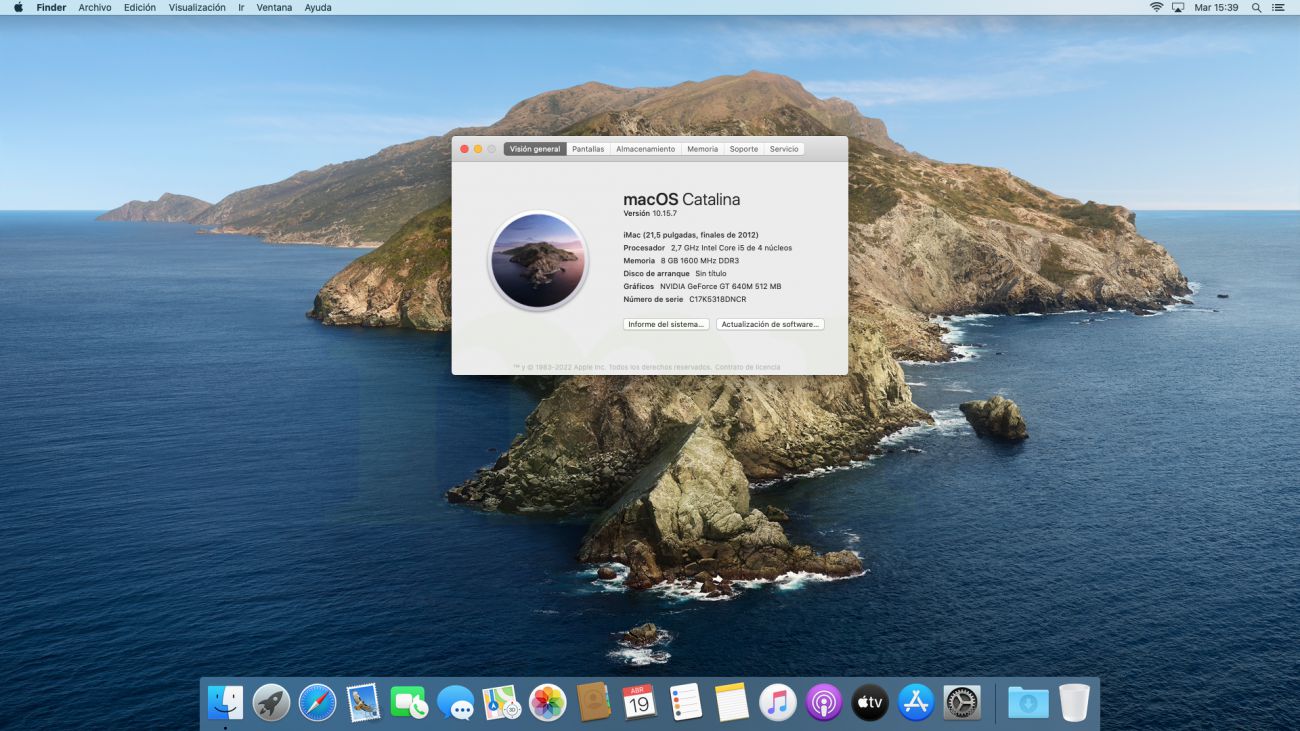Minimize the About This Mac window
The width and height of the screenshot is (1300, 731).
[x=478, y=149]
